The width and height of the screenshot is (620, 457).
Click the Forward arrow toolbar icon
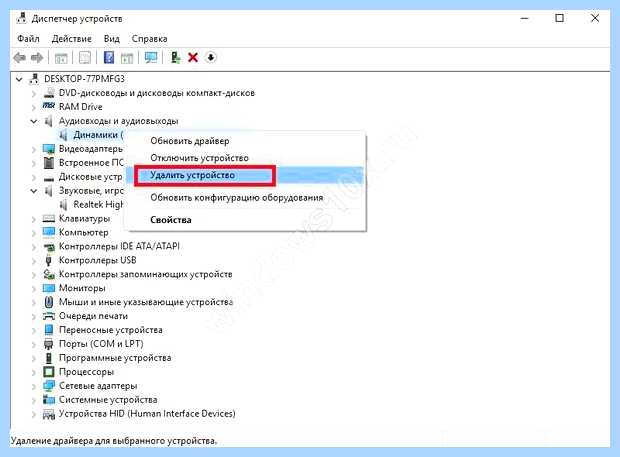point(37,58)
